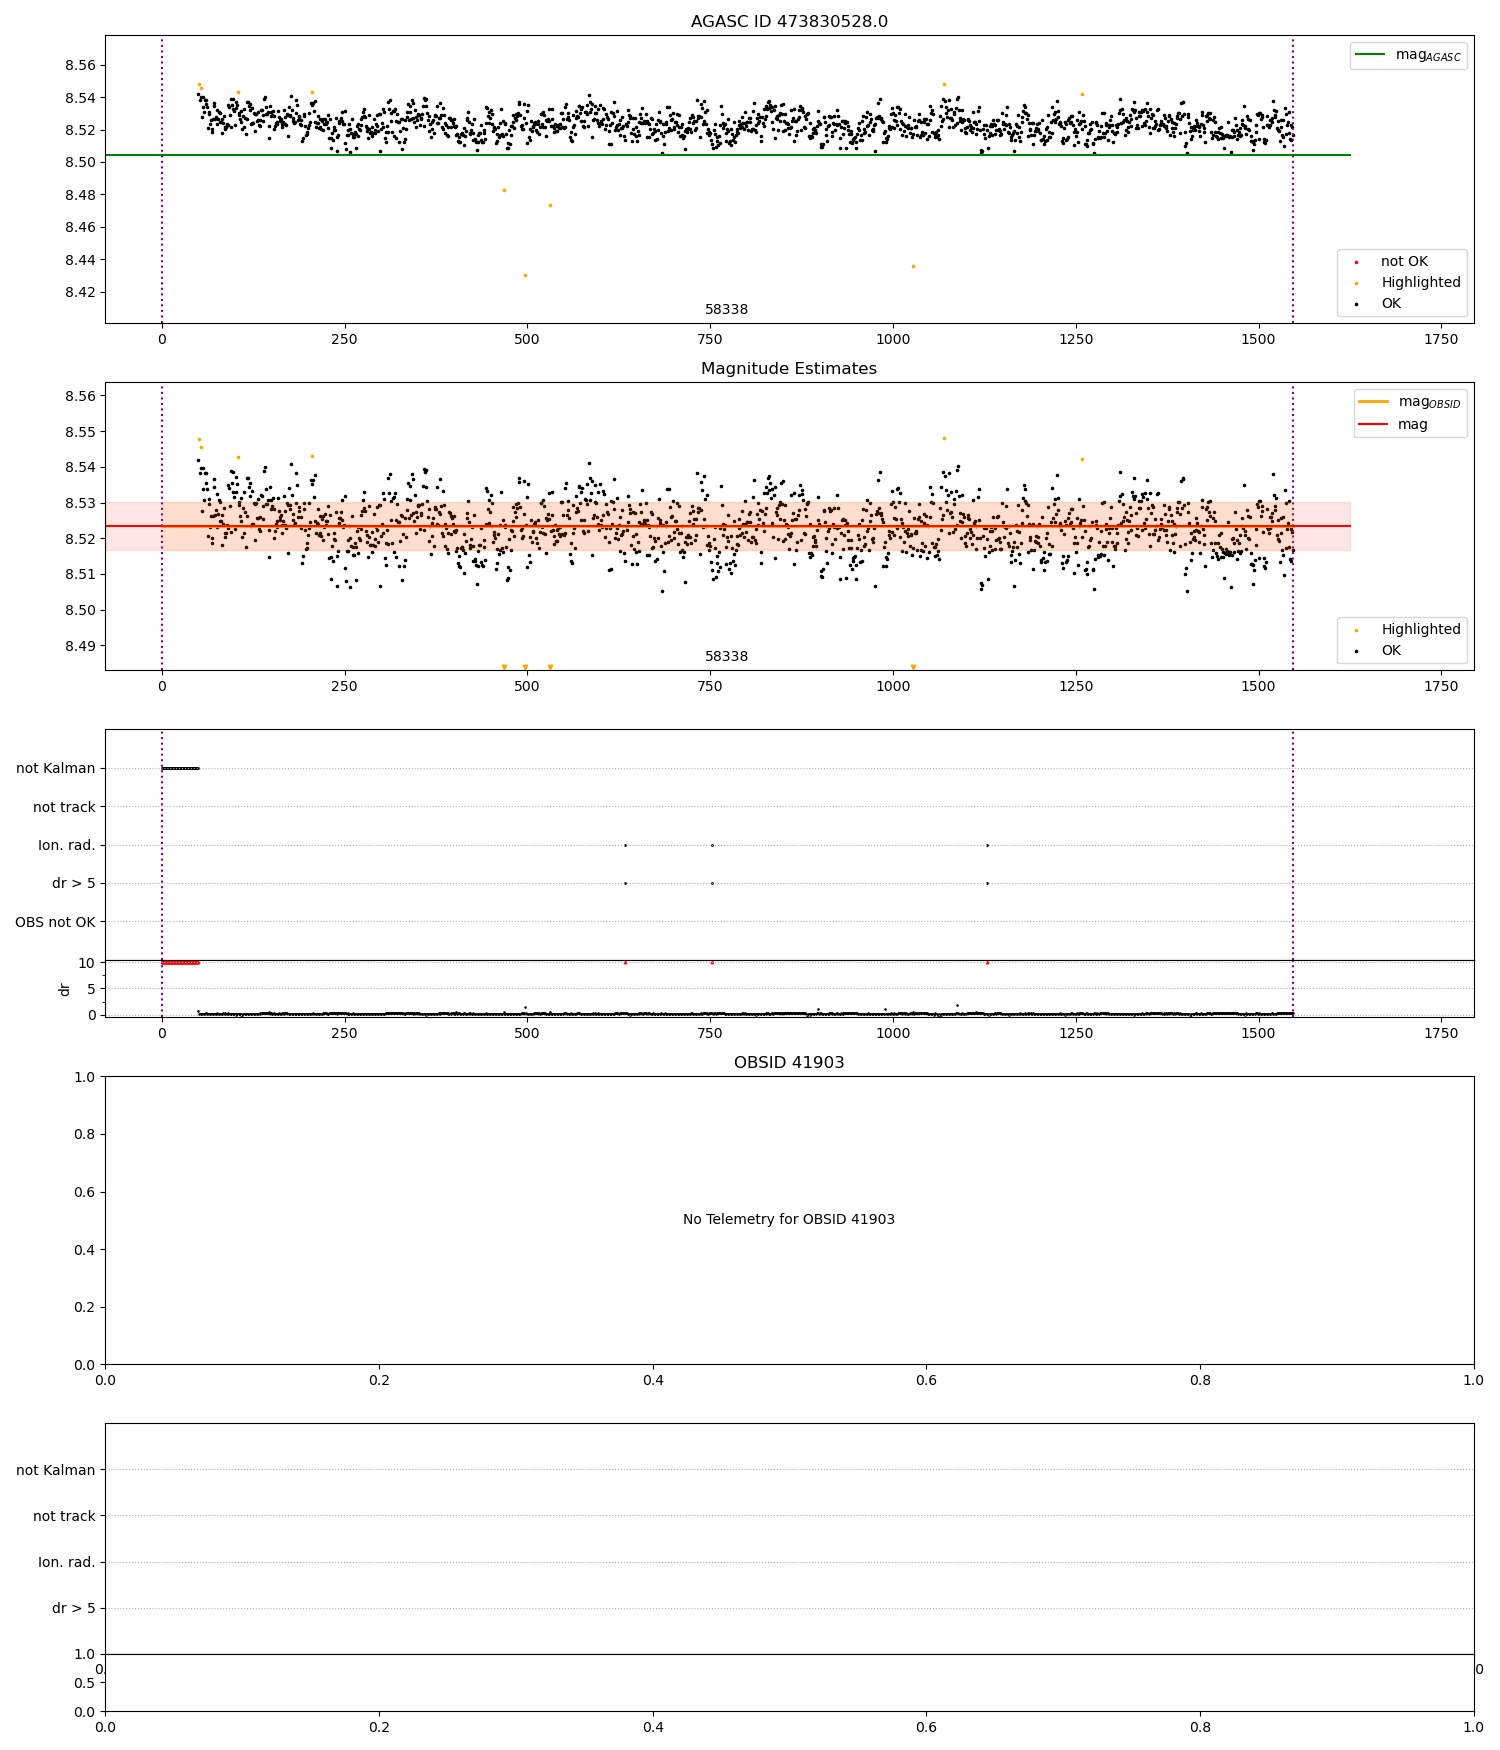Click the red mag line across the Magnitude Estimates plot
This screenshot has width=1500, height=1750.
(728, 526)
